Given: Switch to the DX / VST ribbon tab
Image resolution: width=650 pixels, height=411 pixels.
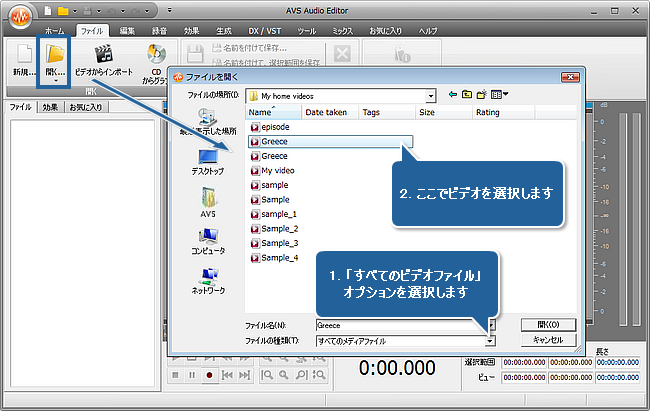Looking at the screenshot, I should point(265,31).
